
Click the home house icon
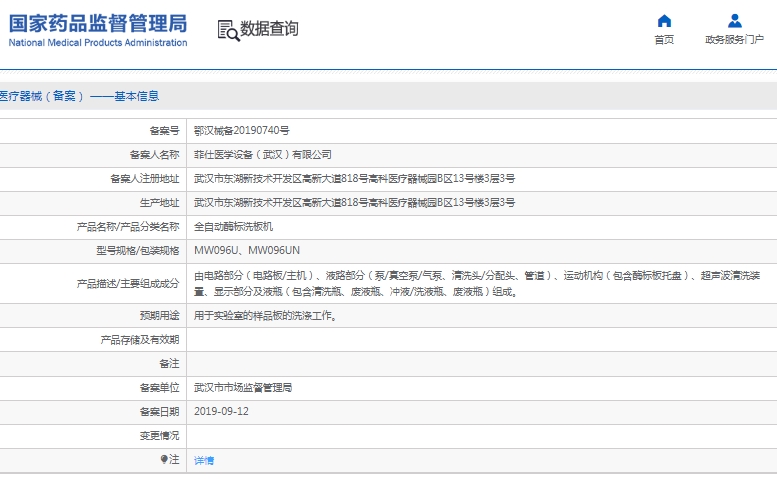664,21
